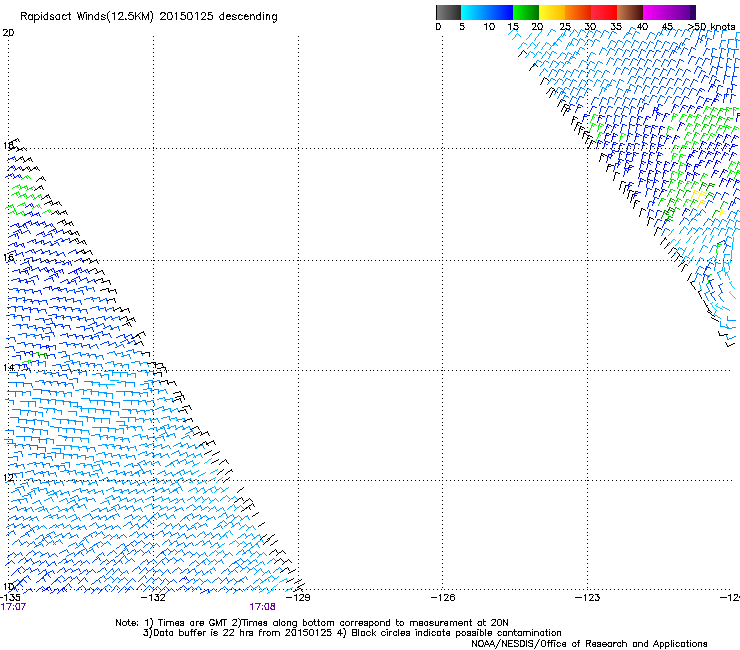Click the latitude label '12'
This screenshot has width=740, height=650.
point(8,478)
